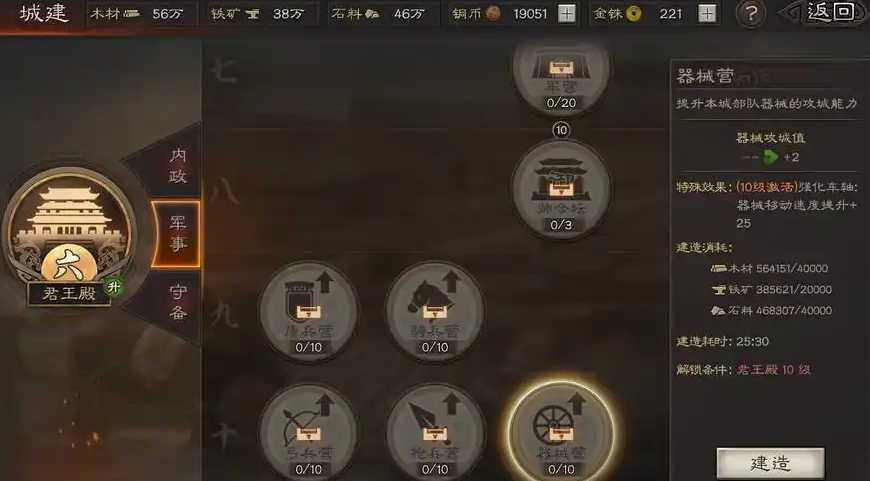Image resolution: width=870 pixels, height=481 pixels.
Task: Add more 铜币 with plus button
Action: [x=566, y=13]
